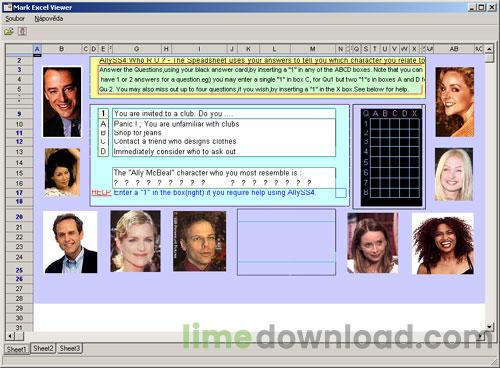The height and width of the screenshot is (368, 500).
Task: Click the horizontal scrollbar left arrow
Action: click(x=10, y=336)
